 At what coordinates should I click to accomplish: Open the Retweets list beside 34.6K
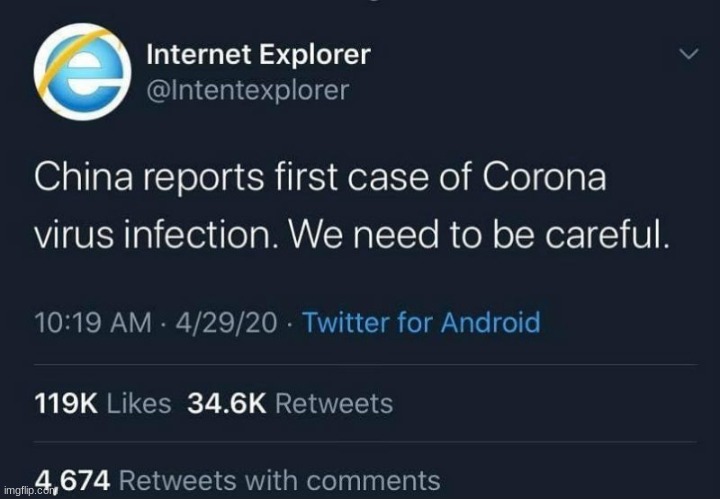tap(333, 403)
